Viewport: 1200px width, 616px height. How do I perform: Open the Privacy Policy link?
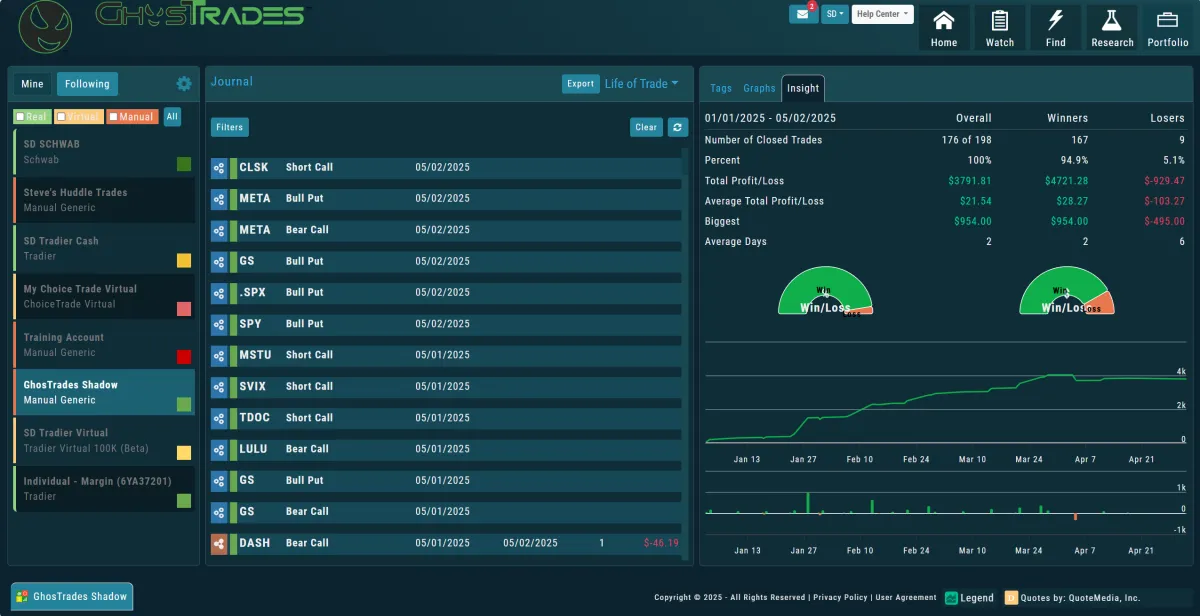point(840,598)
